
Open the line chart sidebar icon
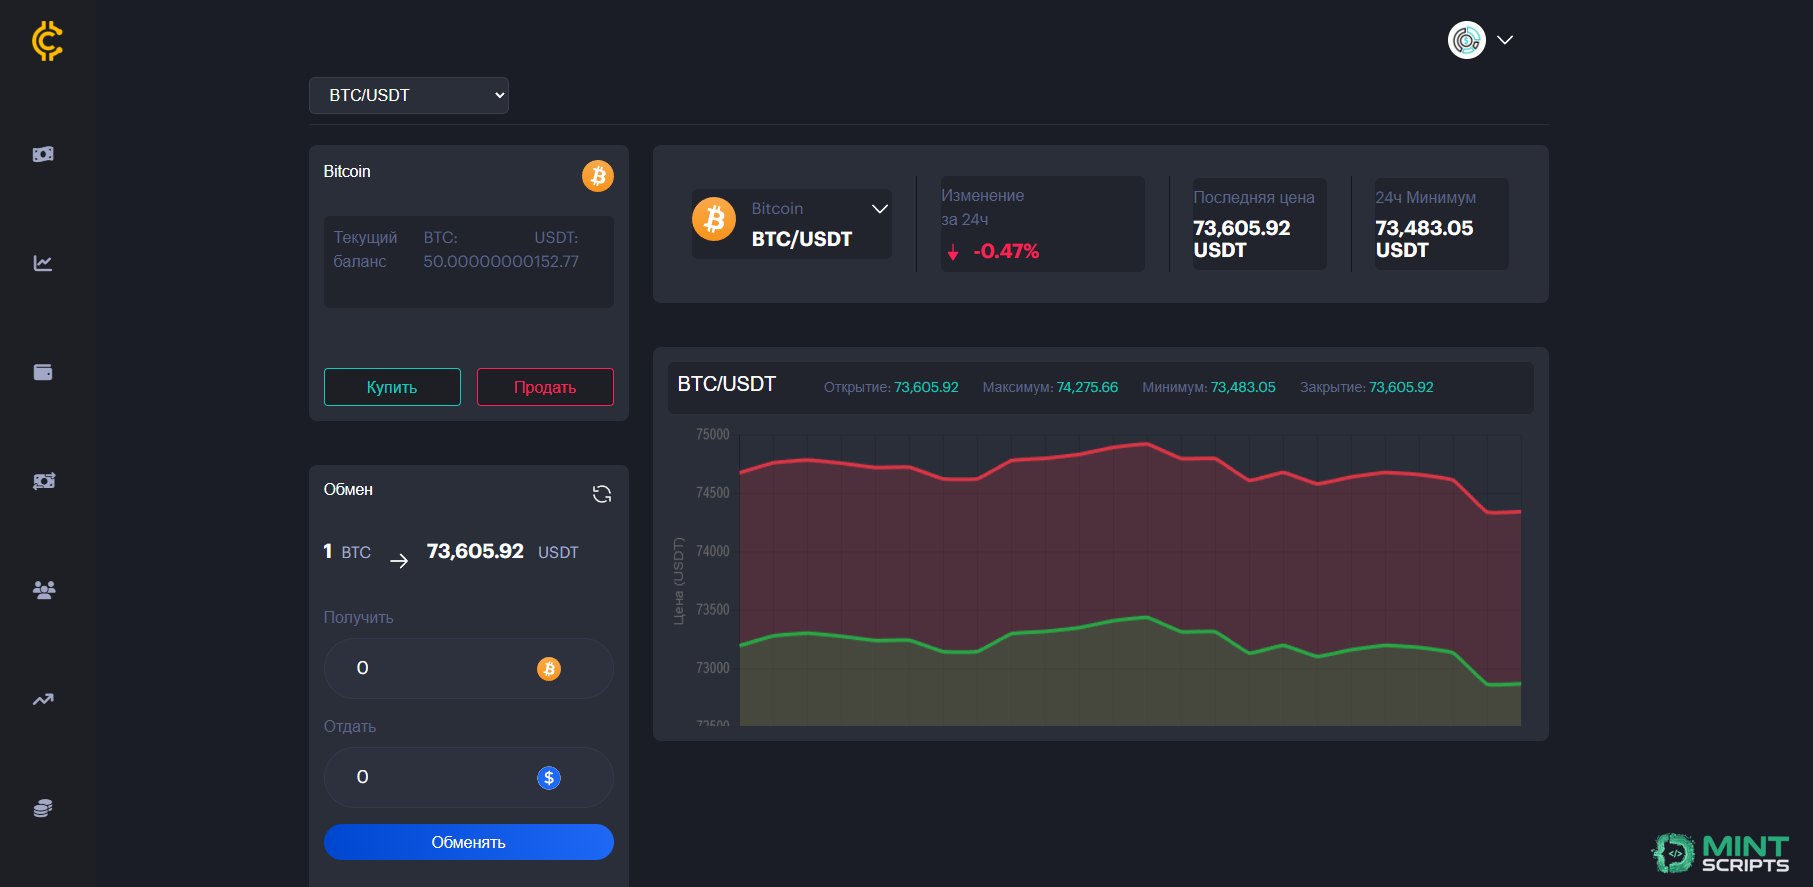pyautogui.click(x=43, y=263)
